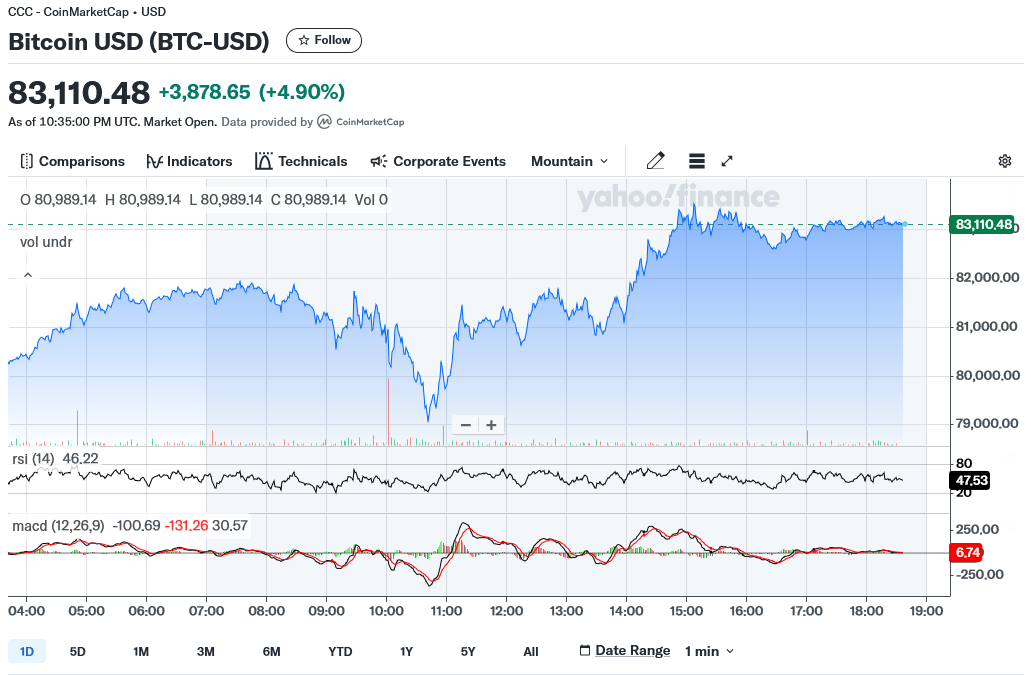Viewport: 1031px width, 675px height.
Task: Click the green 83,110.48 price axis label
Action: [x=983, y=225]
